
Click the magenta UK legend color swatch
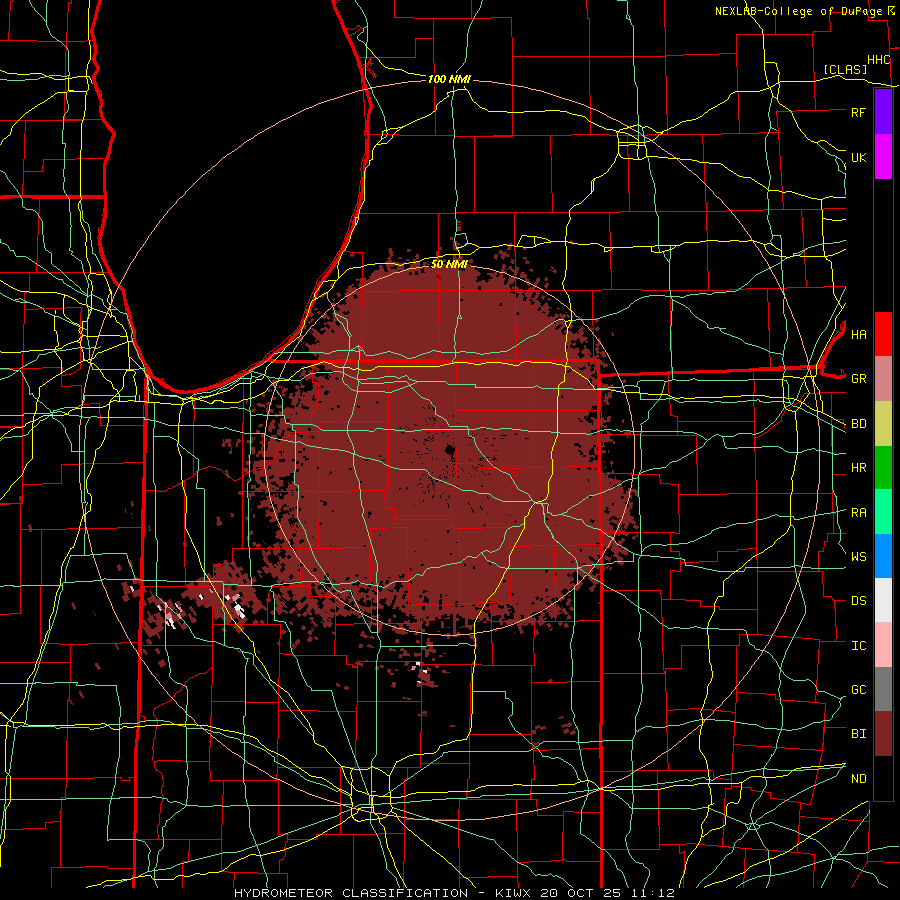pos(883,157)
